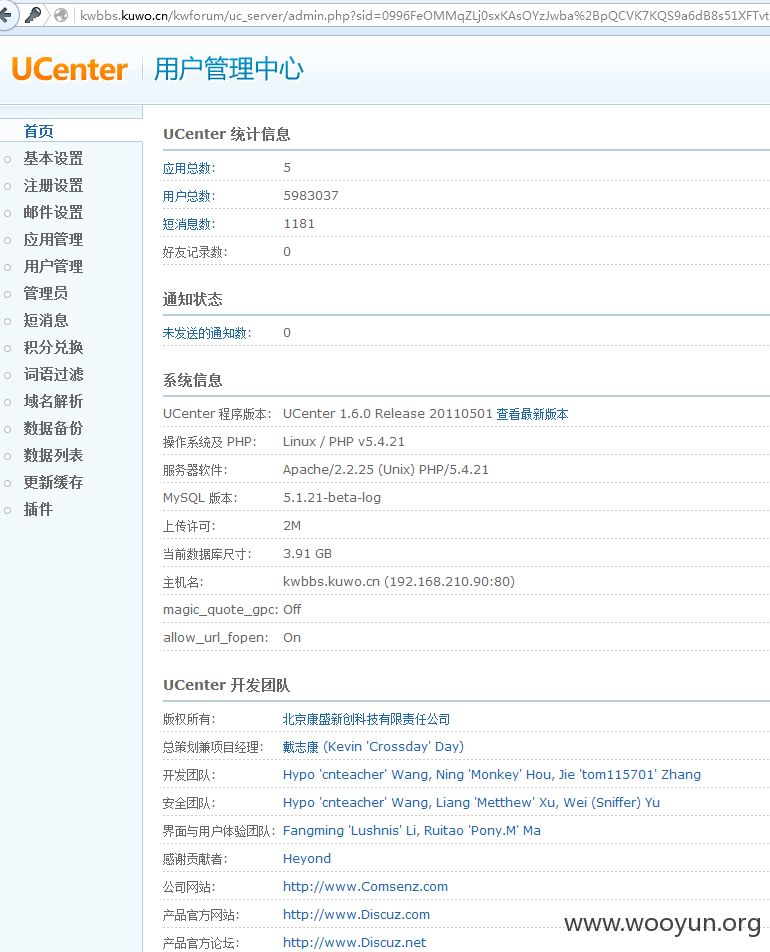This screenshot has width=770, height=952.
Task: Click hostname kwbbs.kuwo.cn (192.168.210.90:80)
Action: pos(399,581)
